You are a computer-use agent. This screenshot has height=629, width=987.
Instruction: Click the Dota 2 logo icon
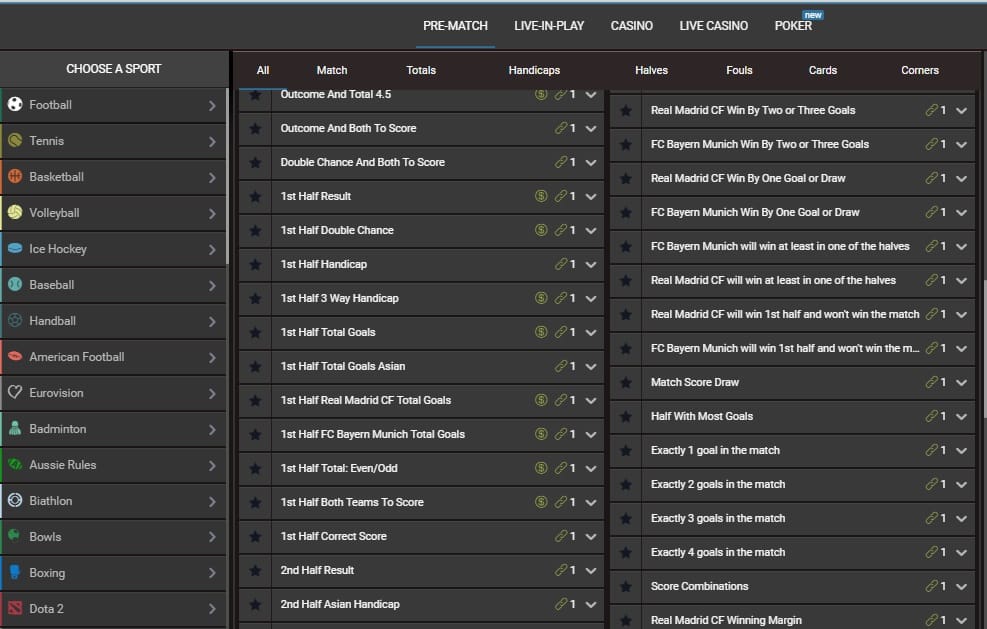15,609
